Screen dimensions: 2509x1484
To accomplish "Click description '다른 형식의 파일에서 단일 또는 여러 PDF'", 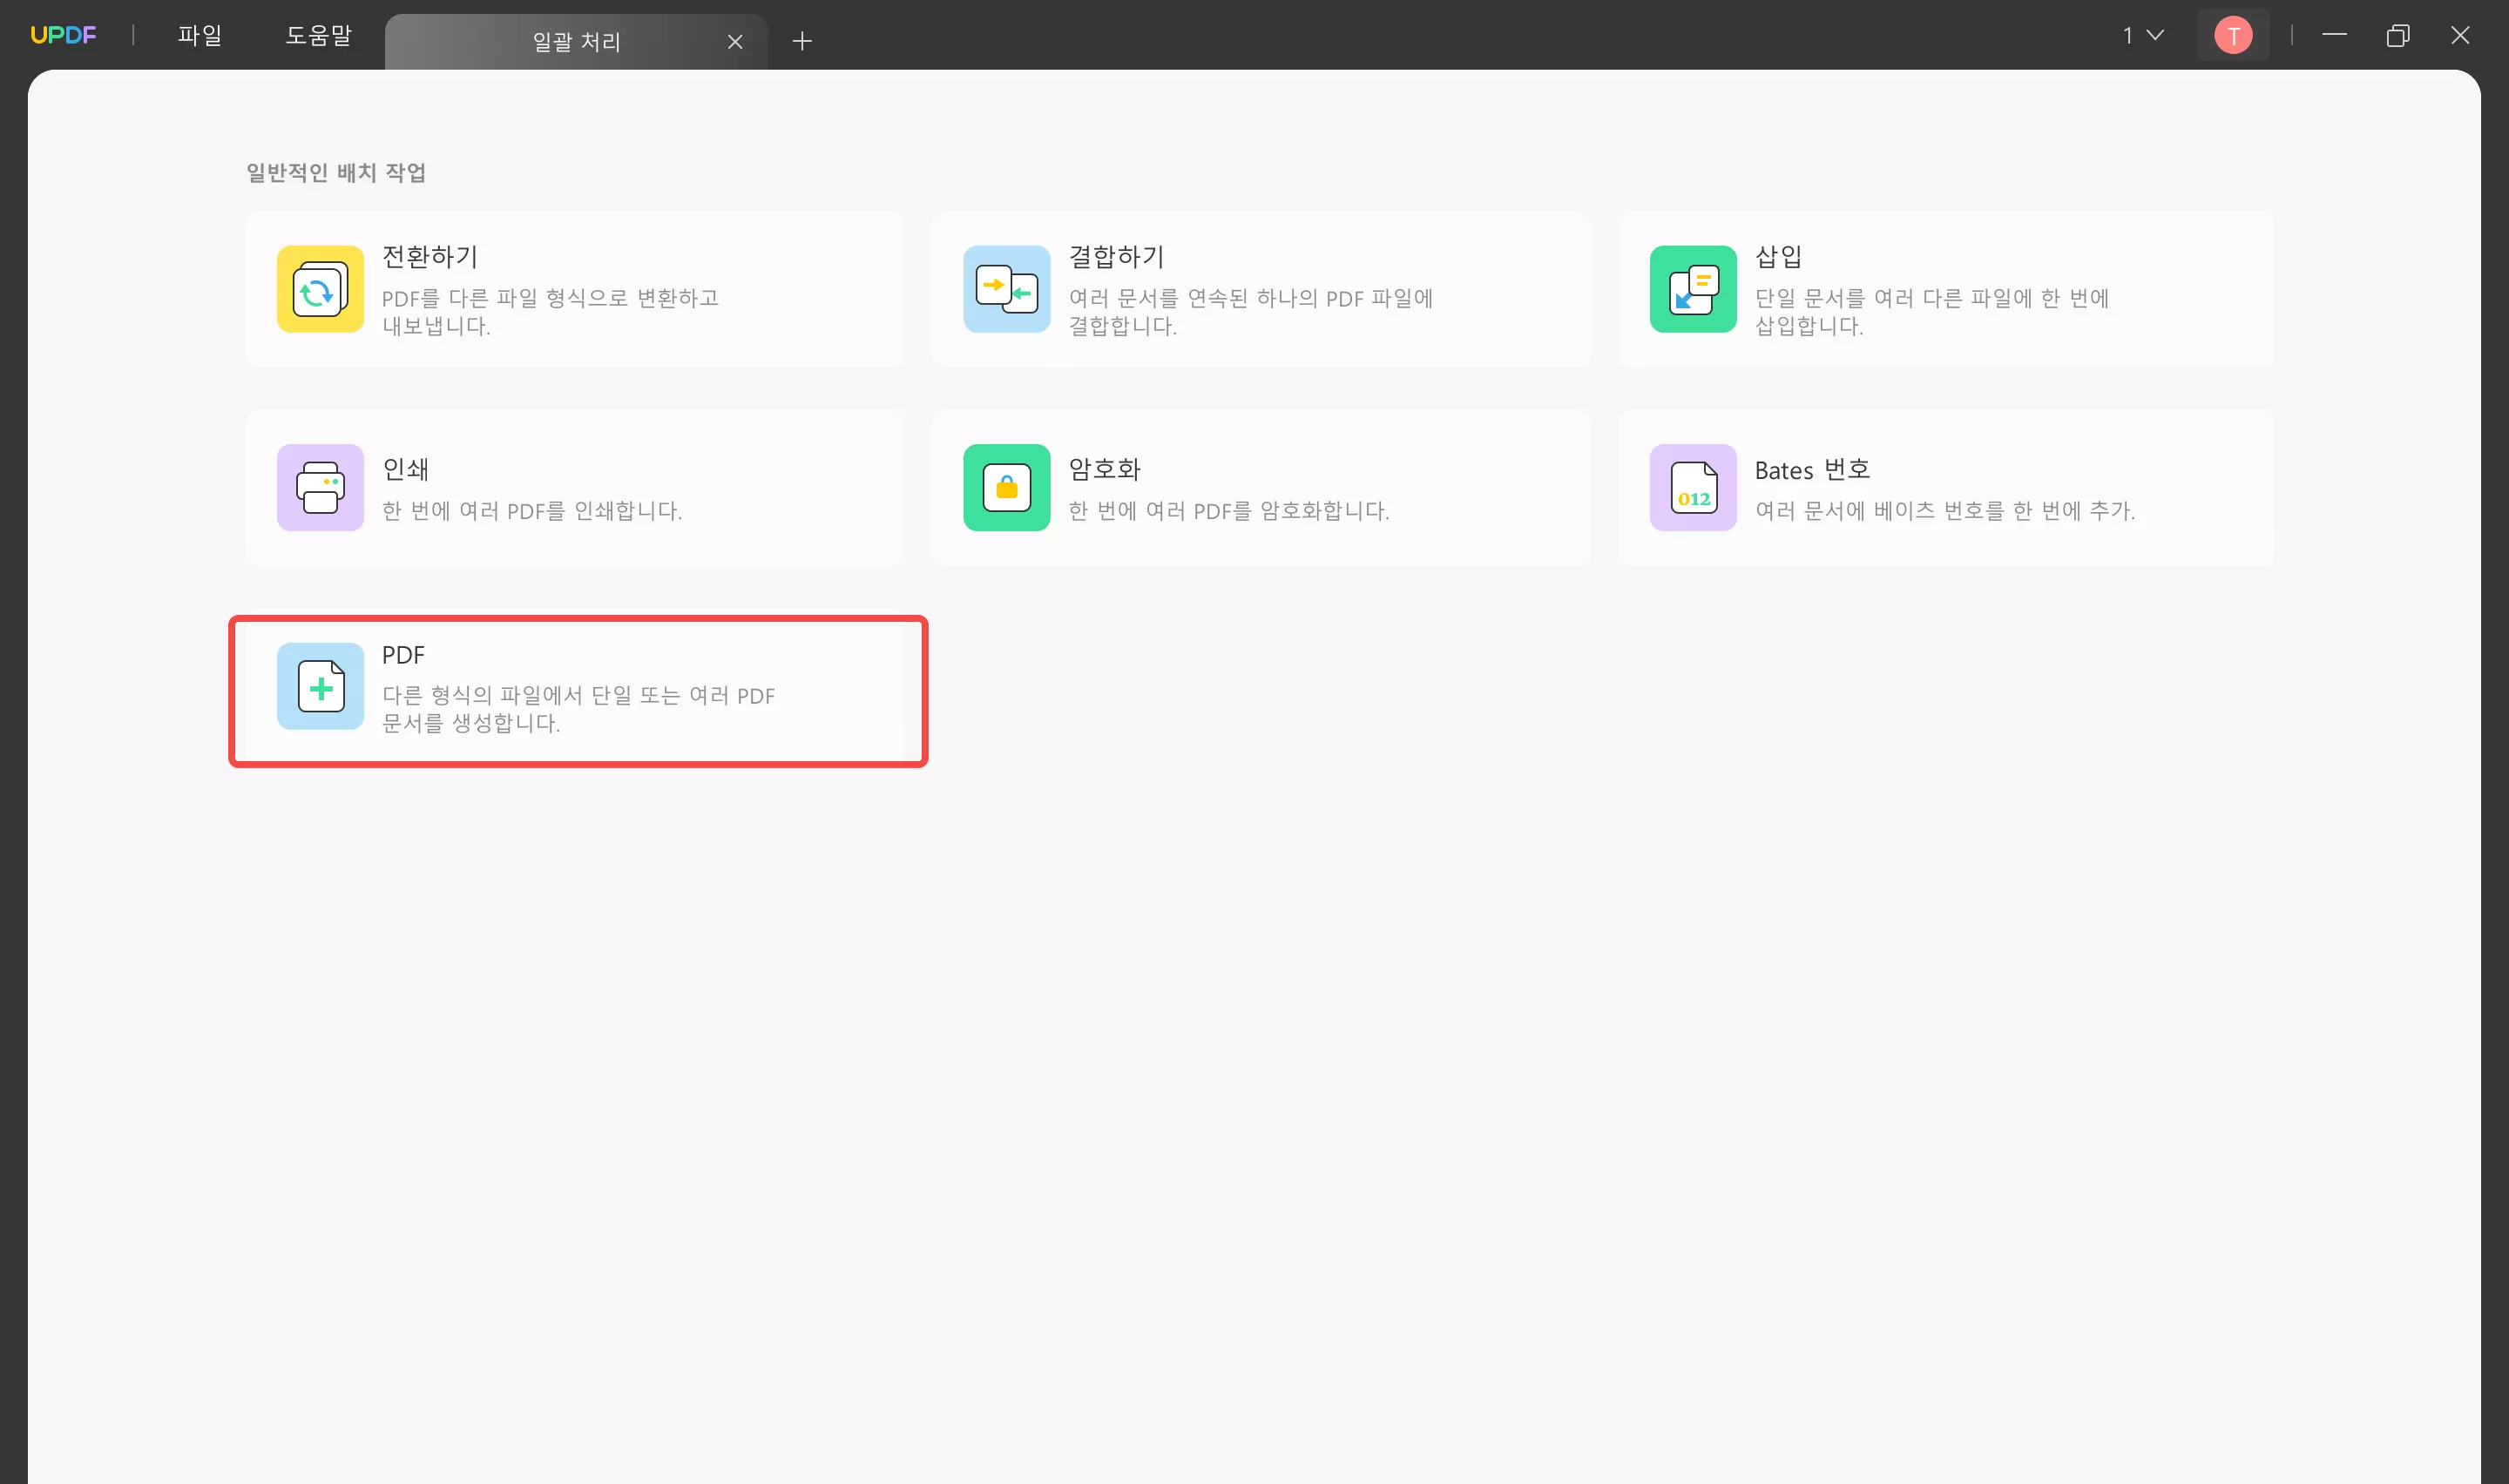I will [x=579, y=696].
